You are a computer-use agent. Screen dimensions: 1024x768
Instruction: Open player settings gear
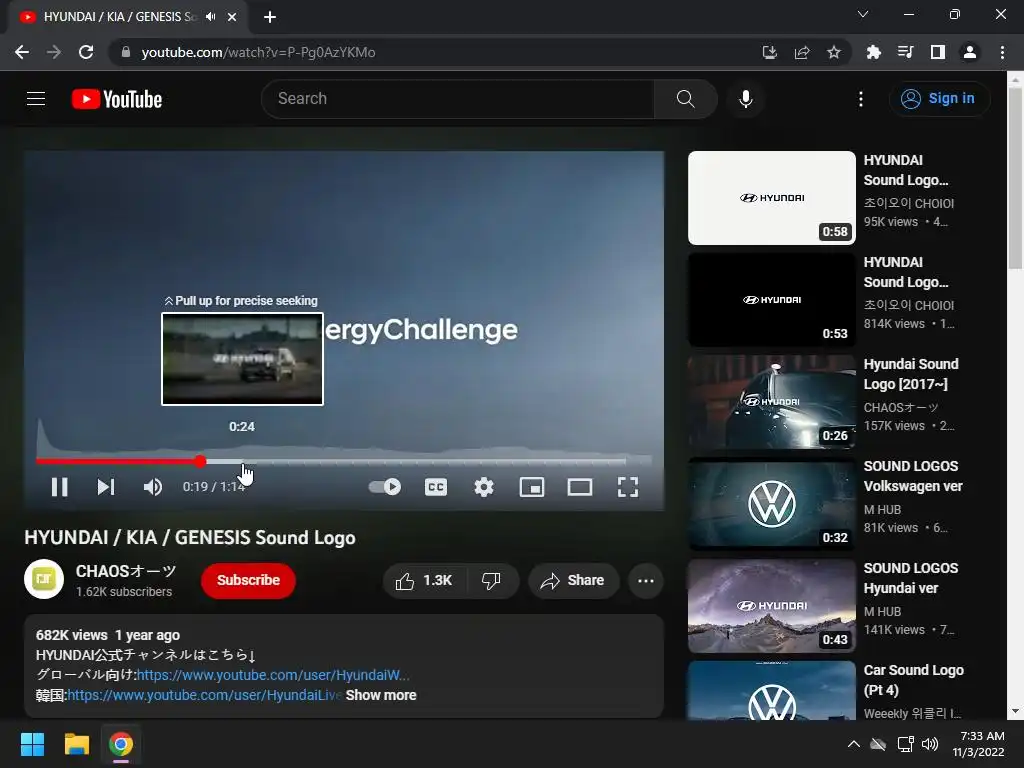[484, 487]
